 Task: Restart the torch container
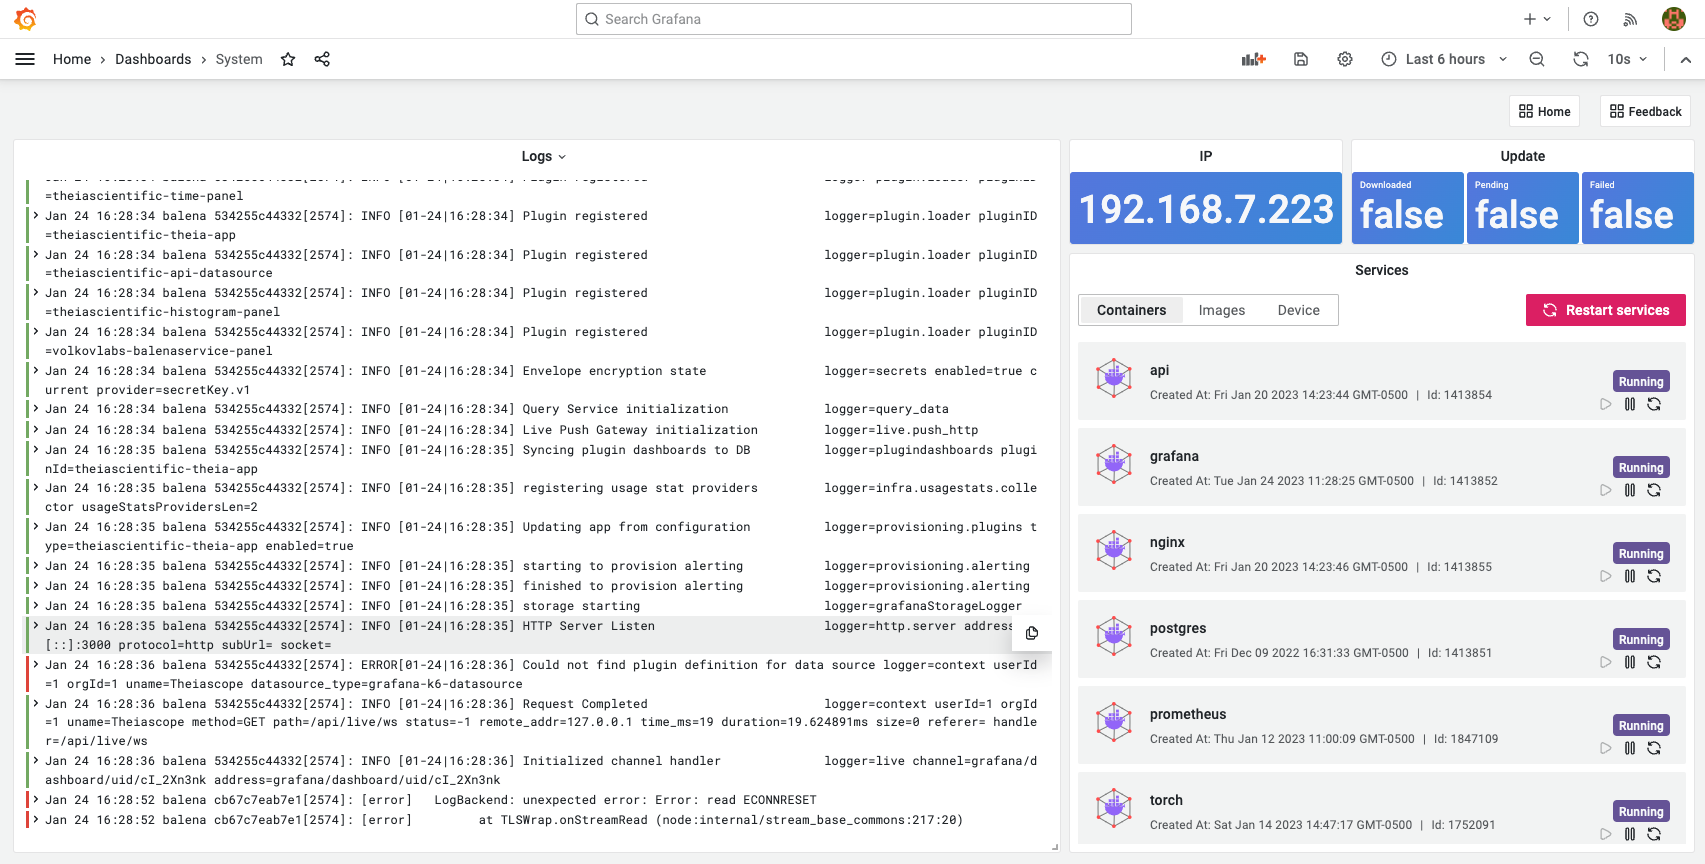tap(1654, 834)
